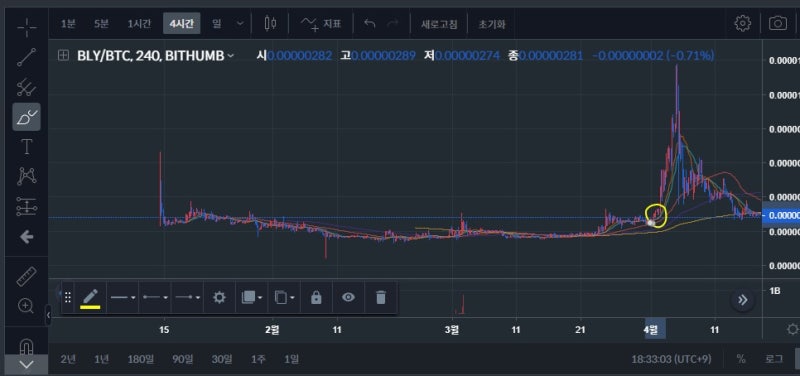The width and height of the screenshot is (800, 376).
Task: Select the forecast/position measurement tool
Action: pos(27,206)
